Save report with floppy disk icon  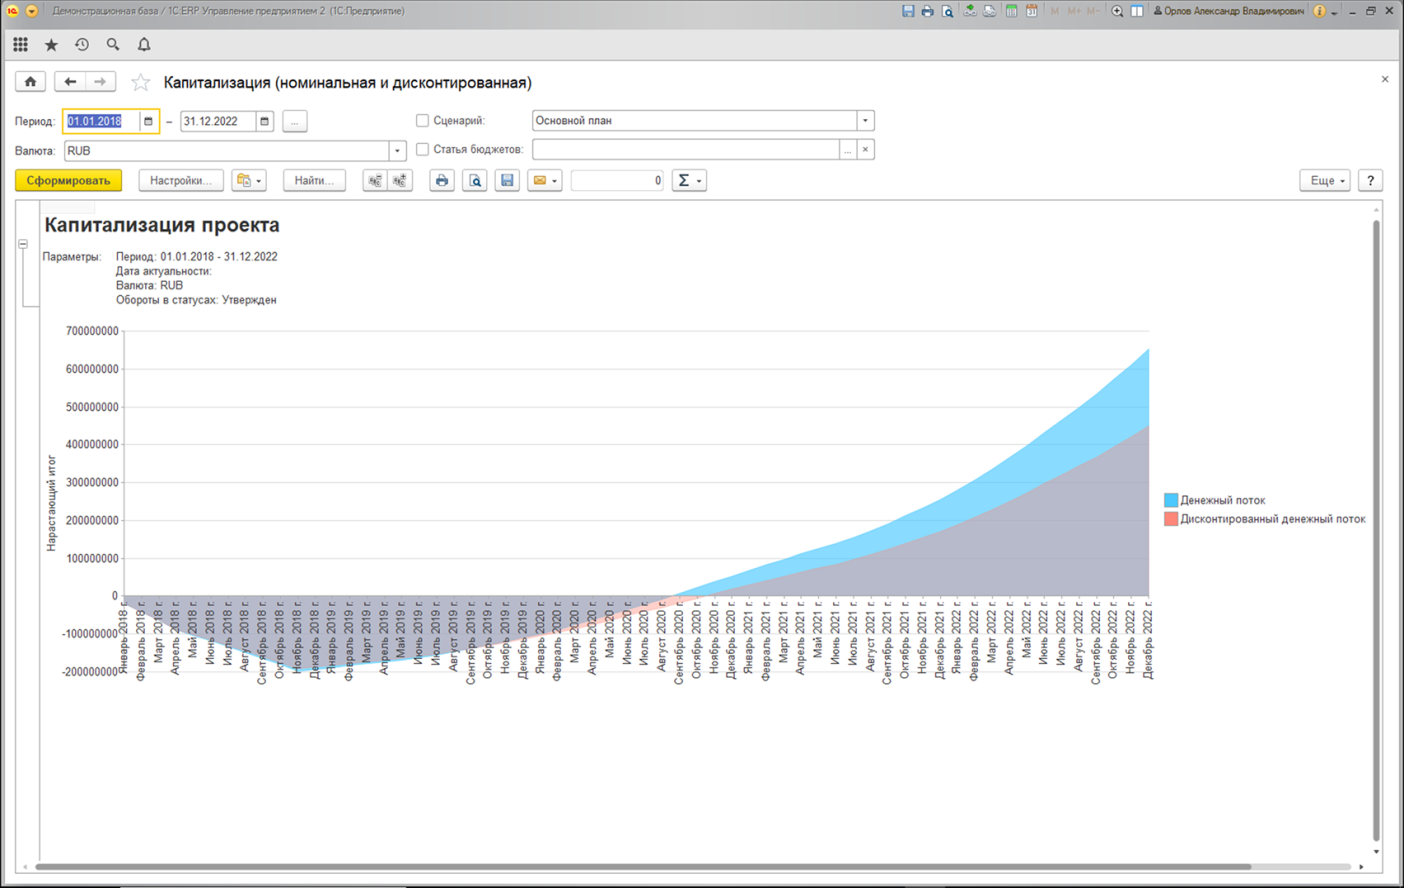(x=507, y=181)
